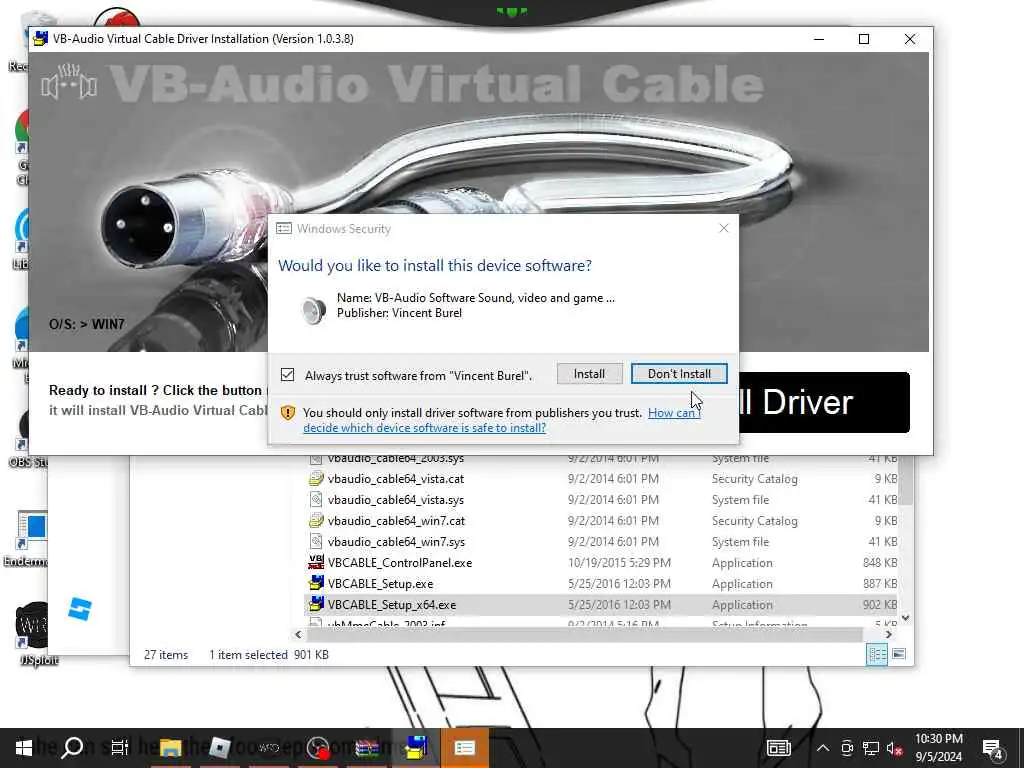This screenshot has width=1024, height=768.
Task: Switch File Explorer to details view
Action: (876, 654)
